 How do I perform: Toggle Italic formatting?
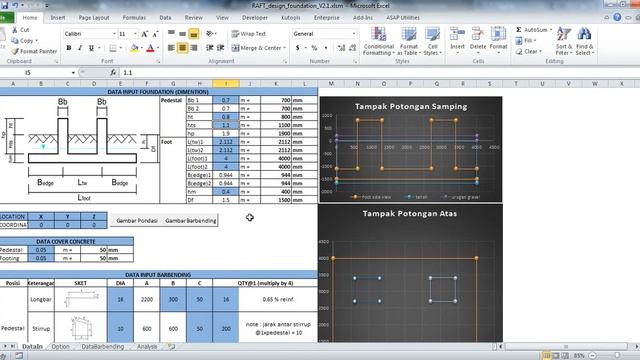80,48
